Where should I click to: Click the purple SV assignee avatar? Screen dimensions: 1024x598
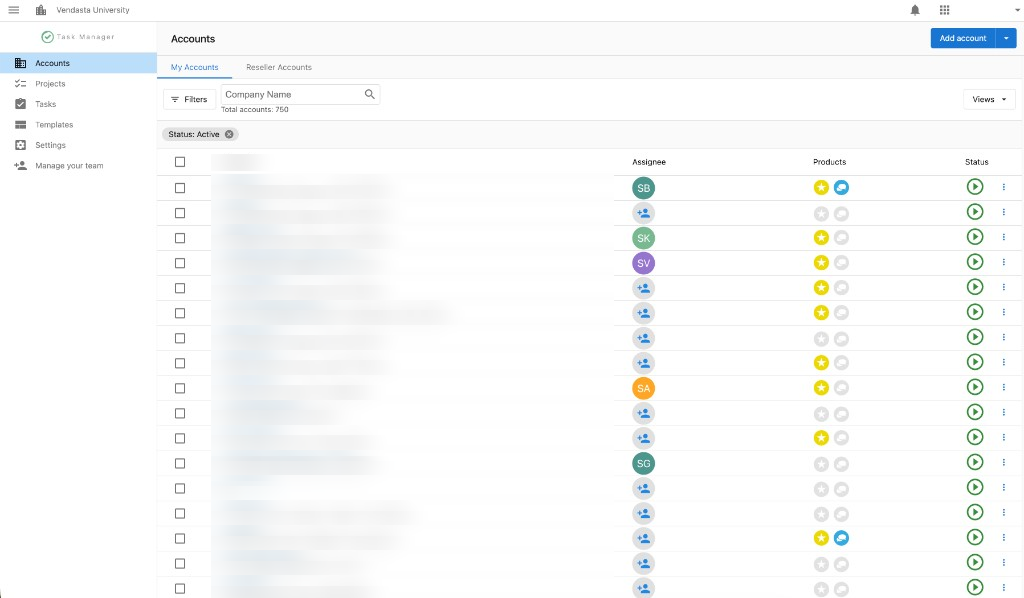pos(643,263)
